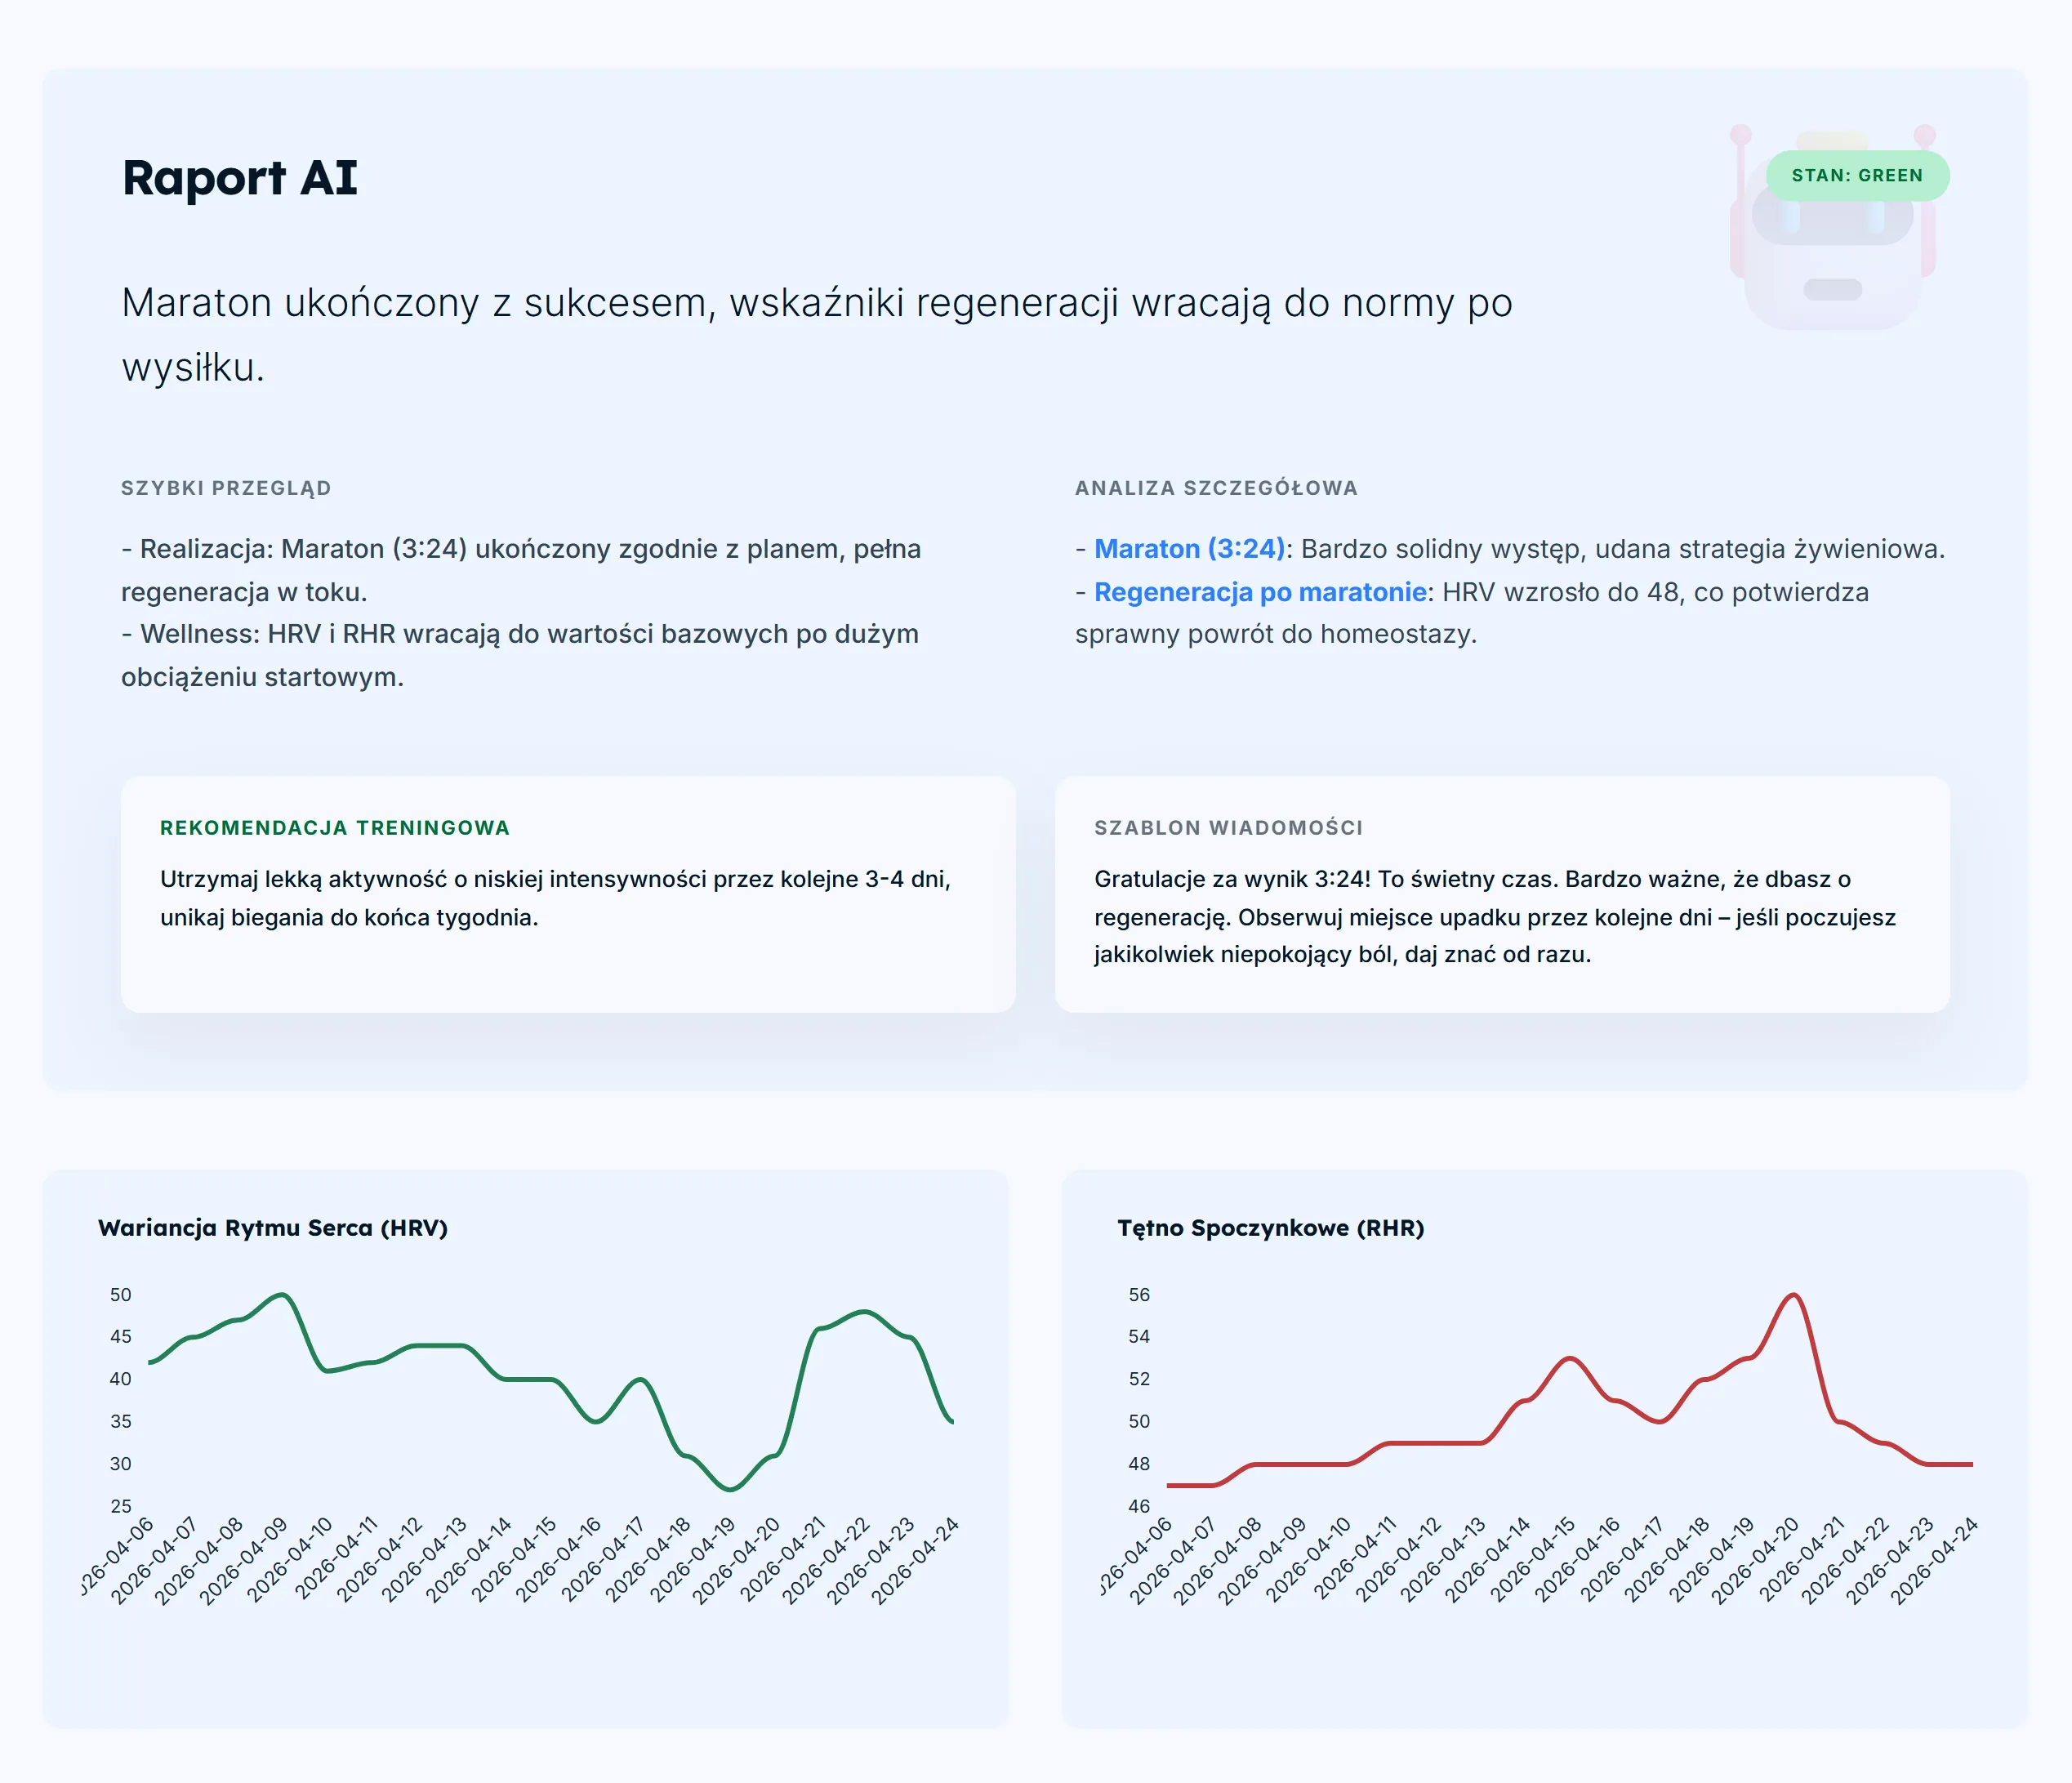Viewport: 2072px width, 1783px height.
Task: Click the RHR axis label 2026-04-24
Action: click(1936, 1559)
